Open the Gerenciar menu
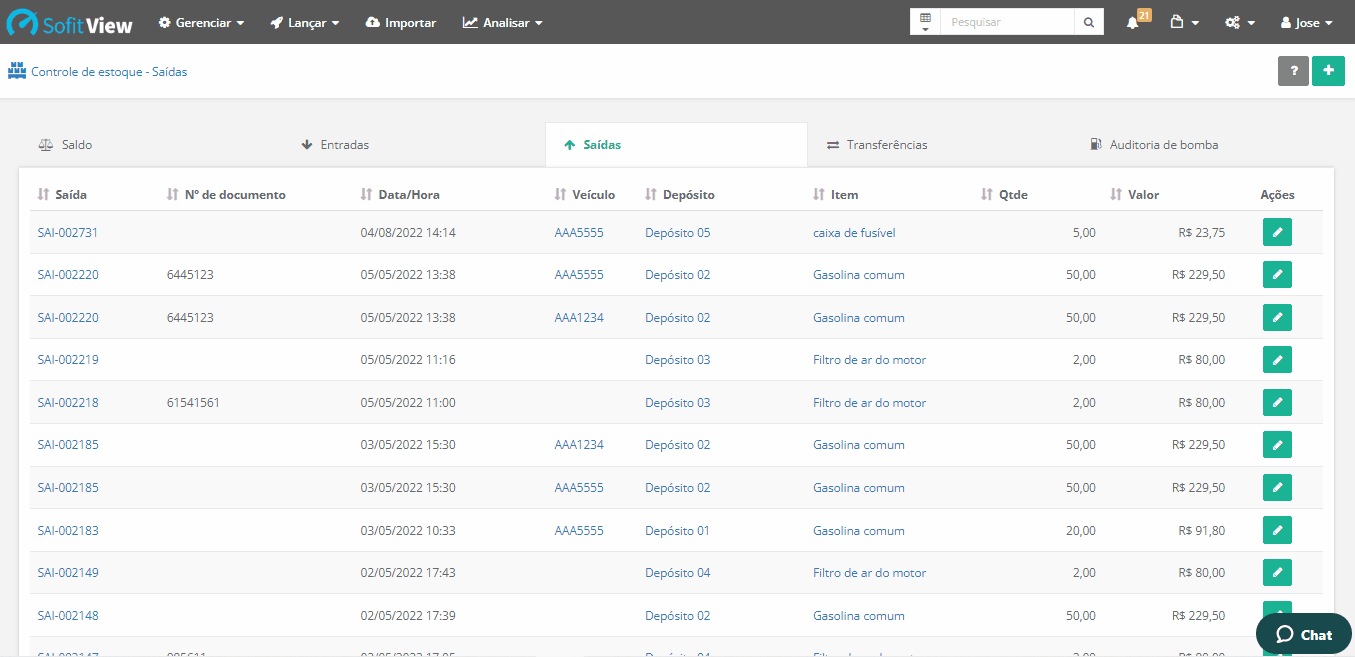The image size is (1355, 657). (x=201, y=22)
